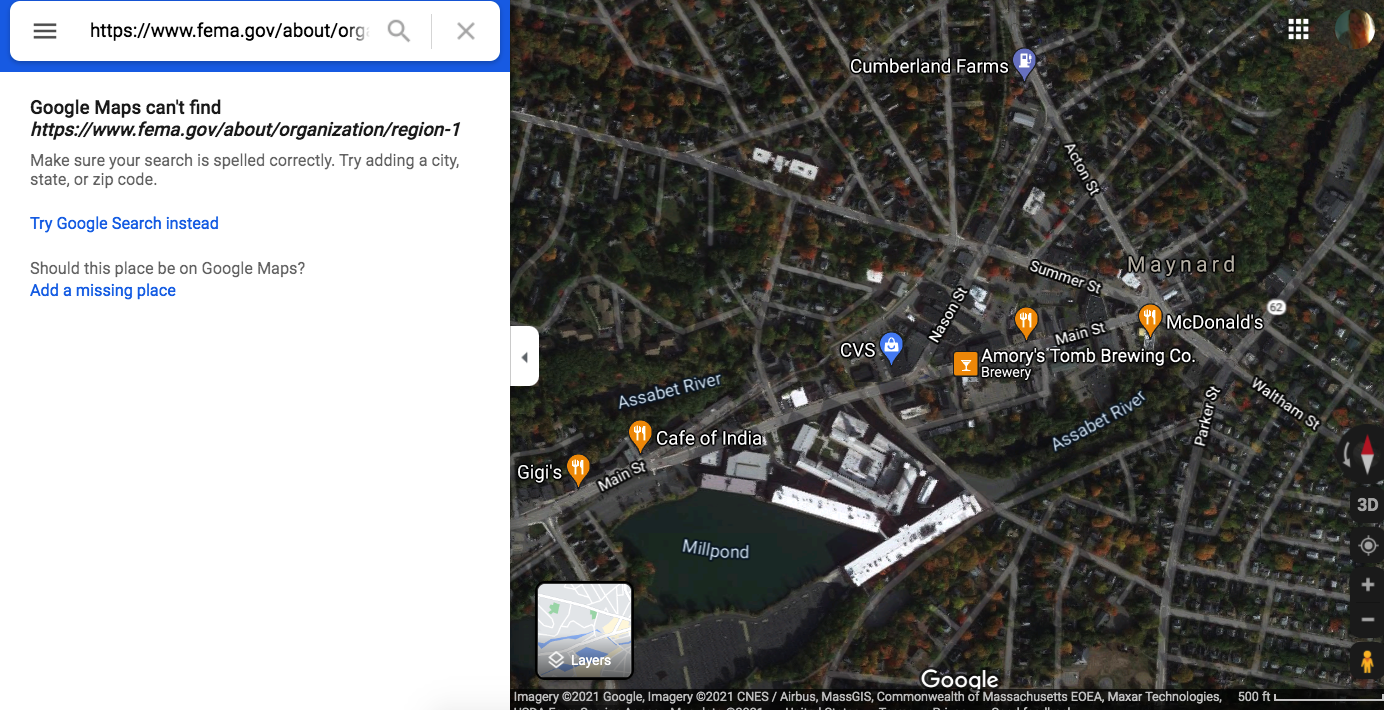Click the Gigi's restaurant pin

[577, 469]
